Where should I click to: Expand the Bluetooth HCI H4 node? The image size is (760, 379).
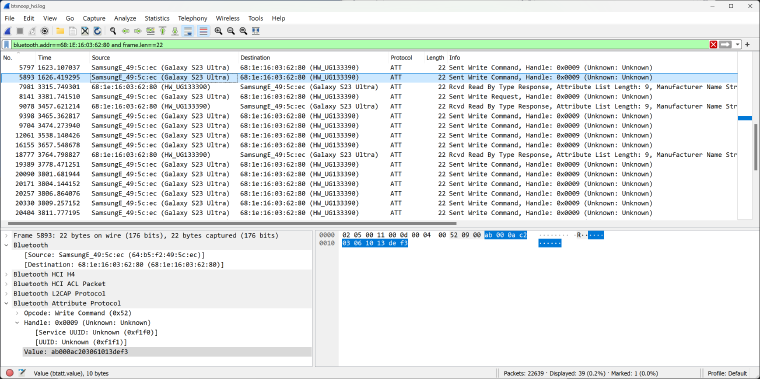coord(6,274)
